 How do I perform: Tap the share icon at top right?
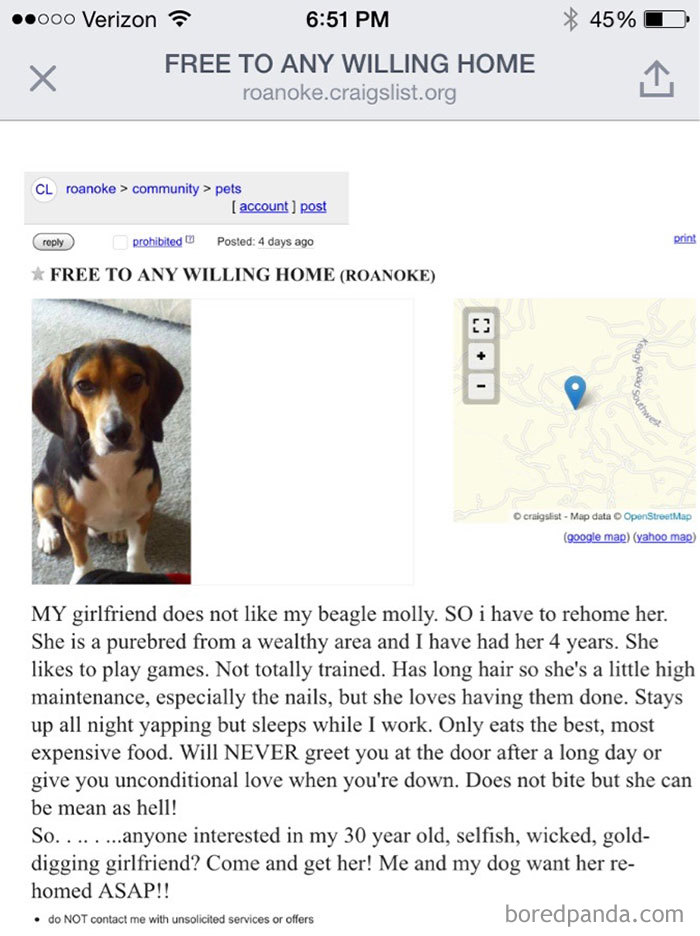pos(657,76)
